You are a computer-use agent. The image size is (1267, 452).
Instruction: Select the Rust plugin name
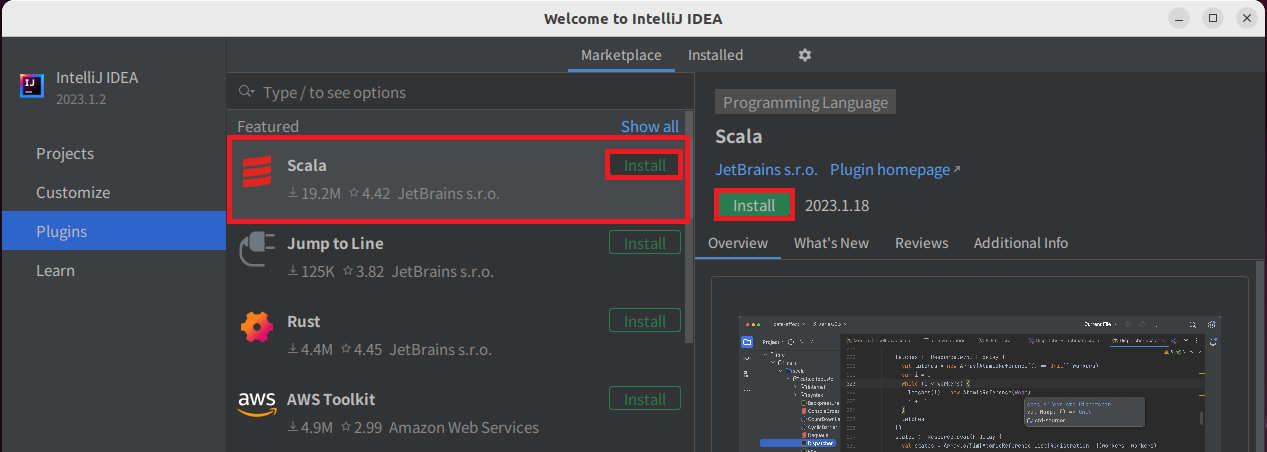303,321
